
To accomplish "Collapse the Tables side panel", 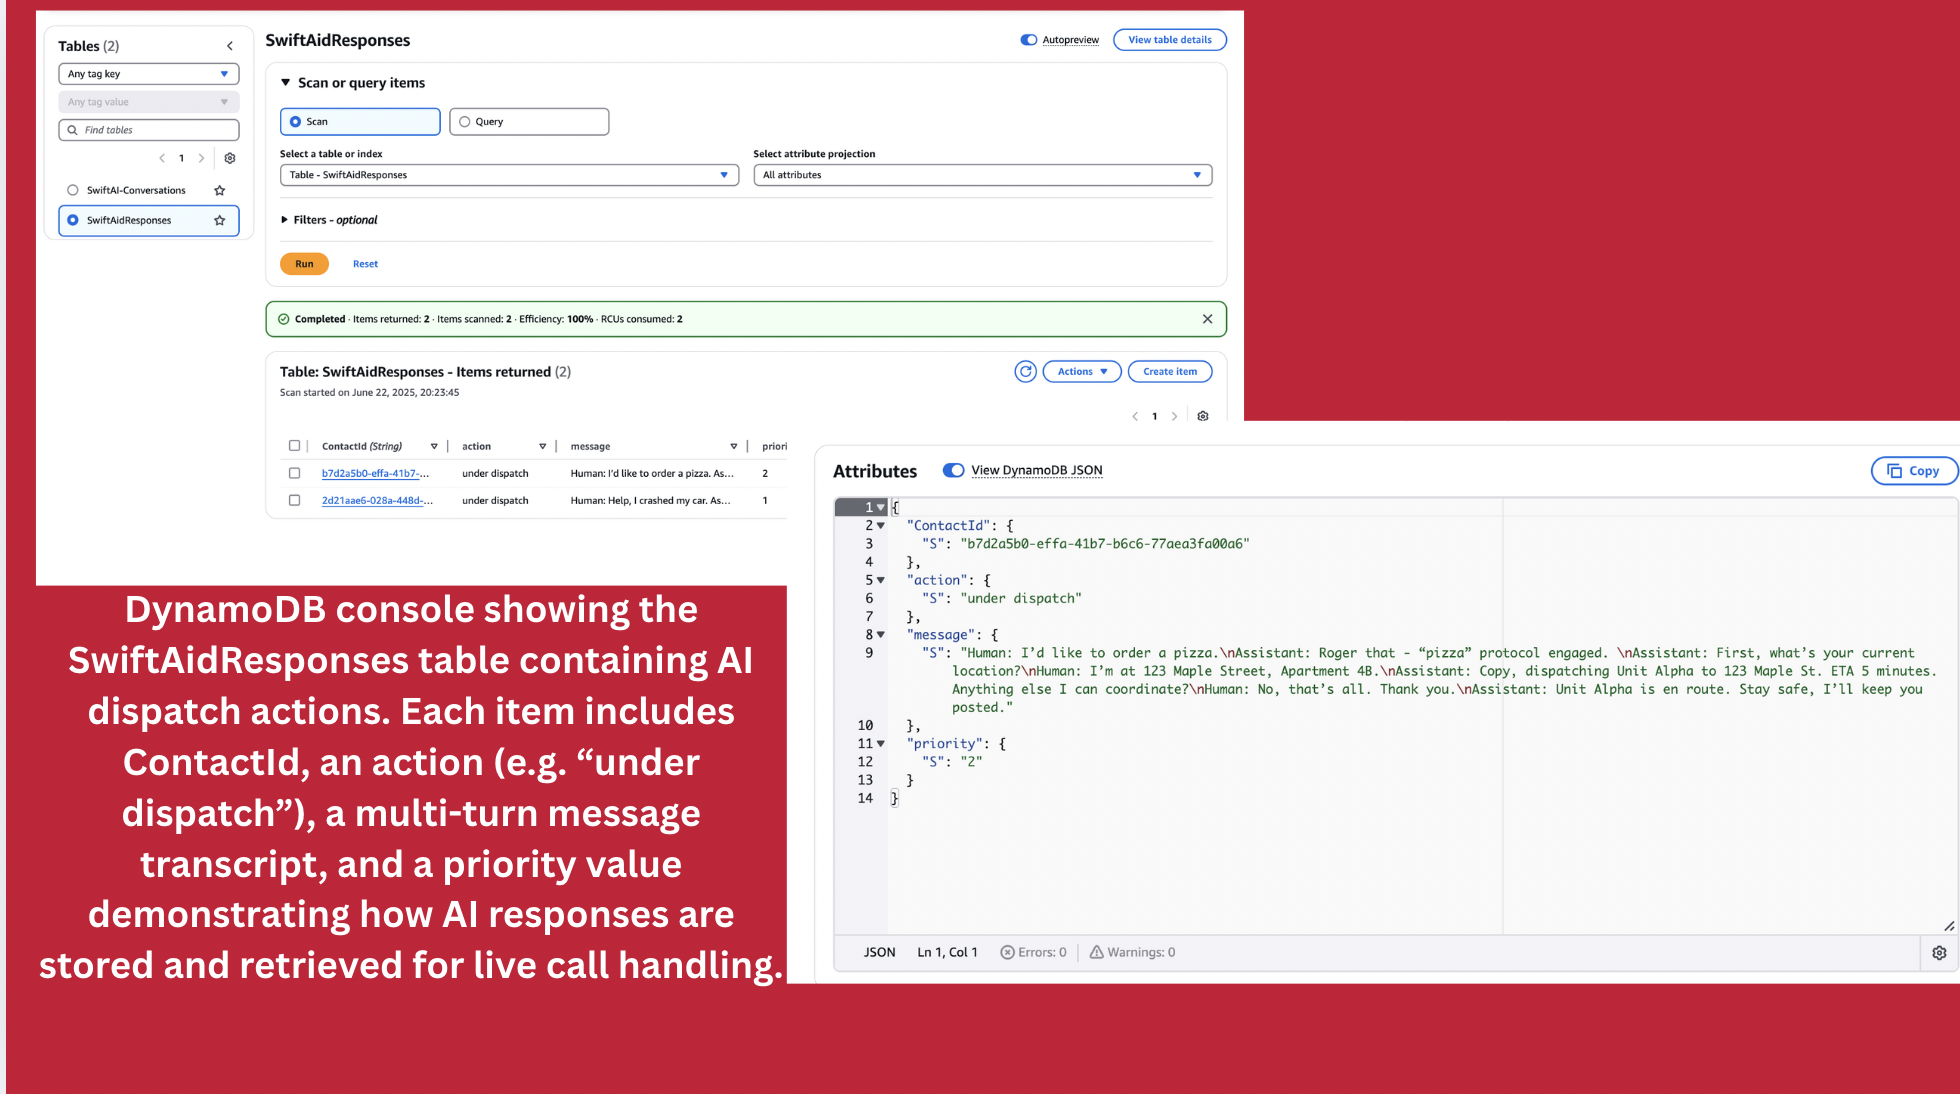I will click(x=230, y=46).
